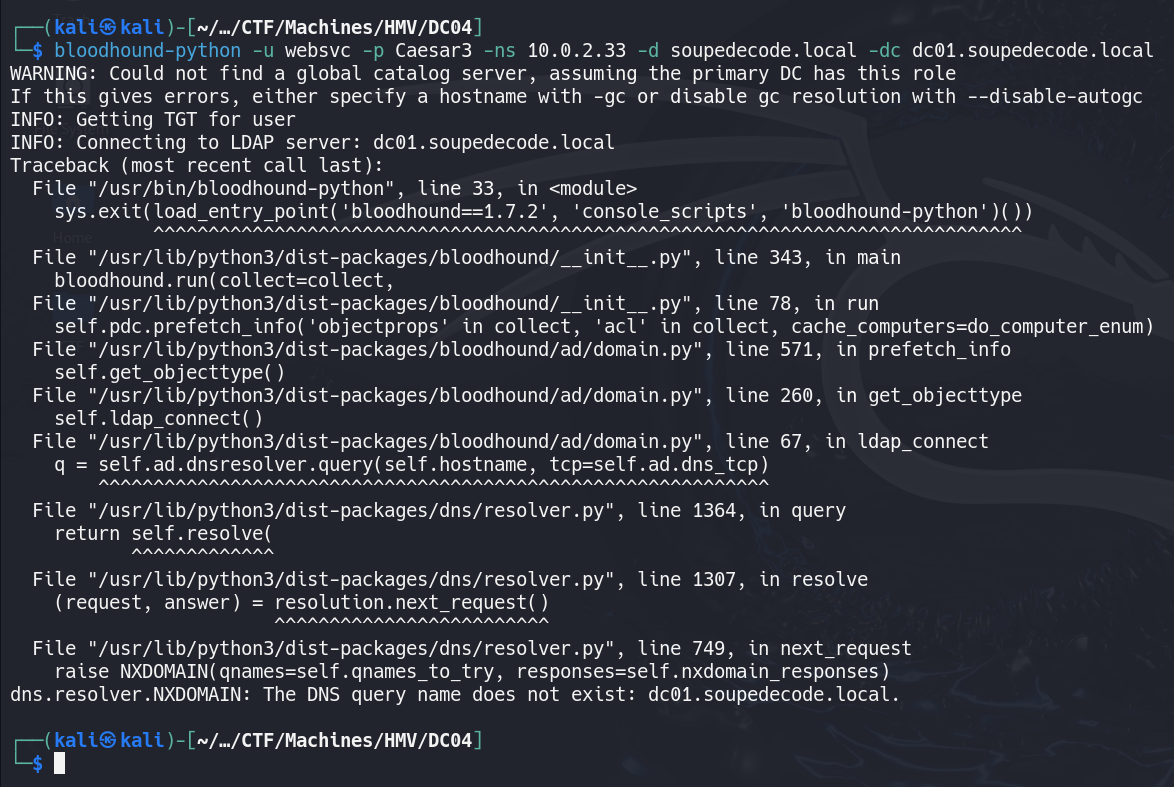The height and width of the screenshot is (787, 1174).
Task: Click the dollar sign on the bottom prompt
Action: [x=37, y=763]
